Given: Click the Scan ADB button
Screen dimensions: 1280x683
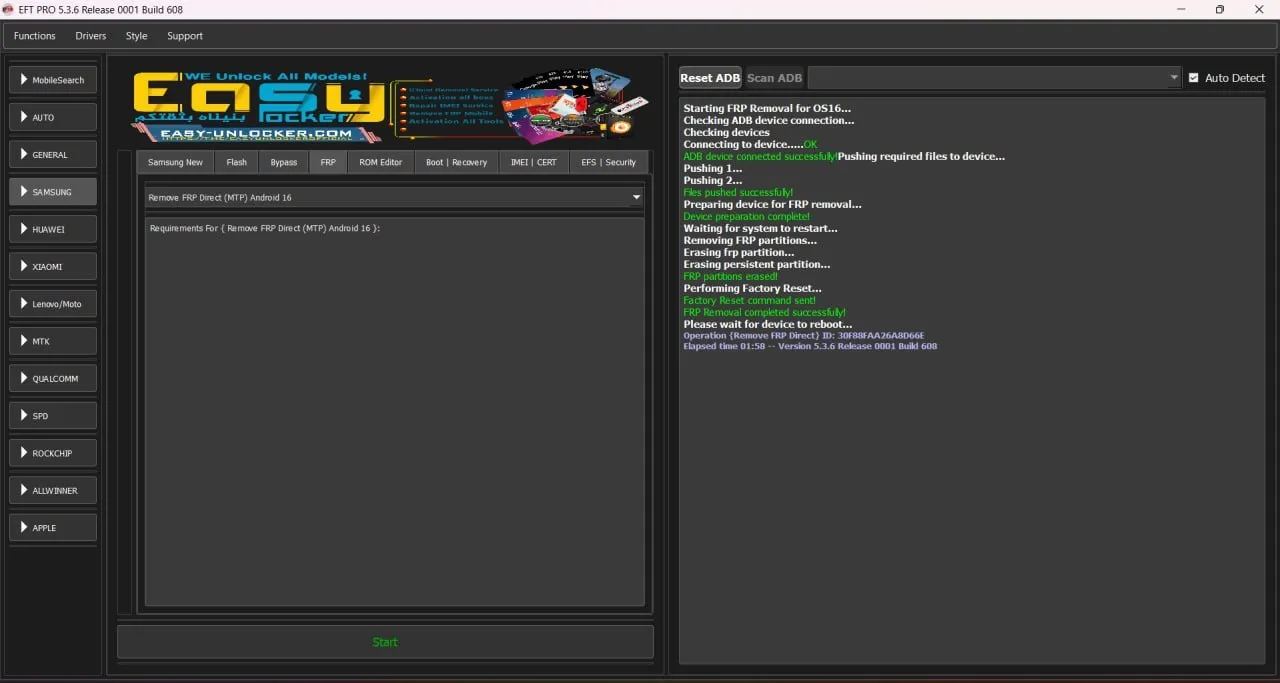Looking at the screenshot, I should tap(774, 78).
